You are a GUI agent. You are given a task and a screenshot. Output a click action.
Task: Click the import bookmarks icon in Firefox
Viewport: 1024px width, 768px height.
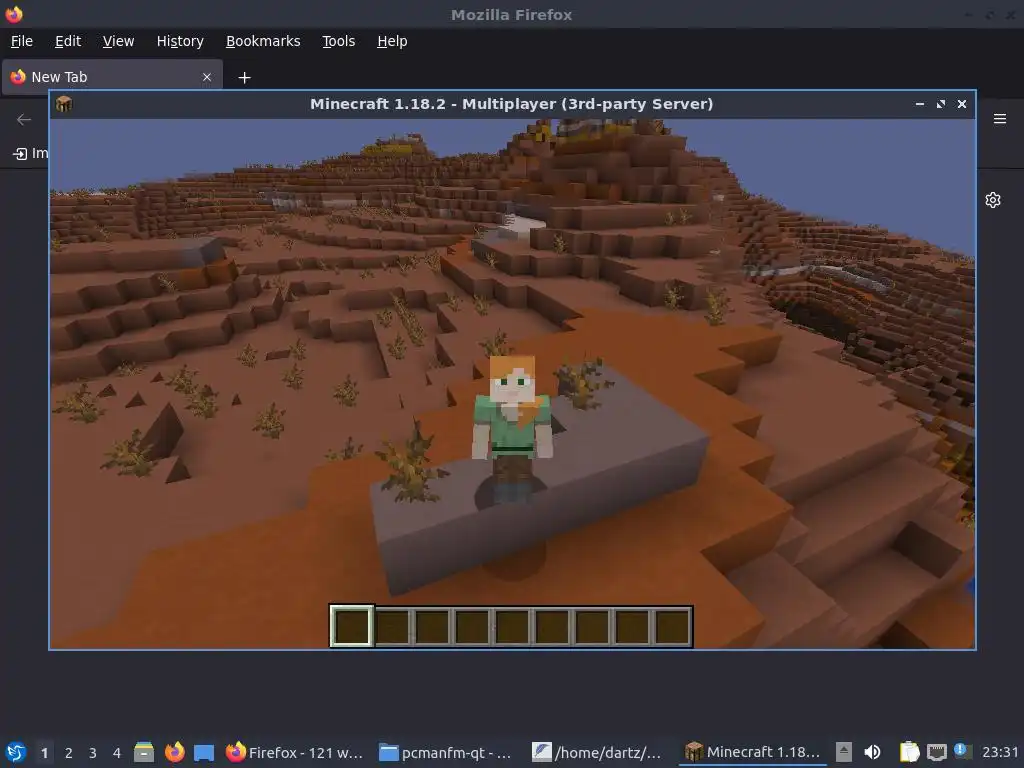click(20, 153)
